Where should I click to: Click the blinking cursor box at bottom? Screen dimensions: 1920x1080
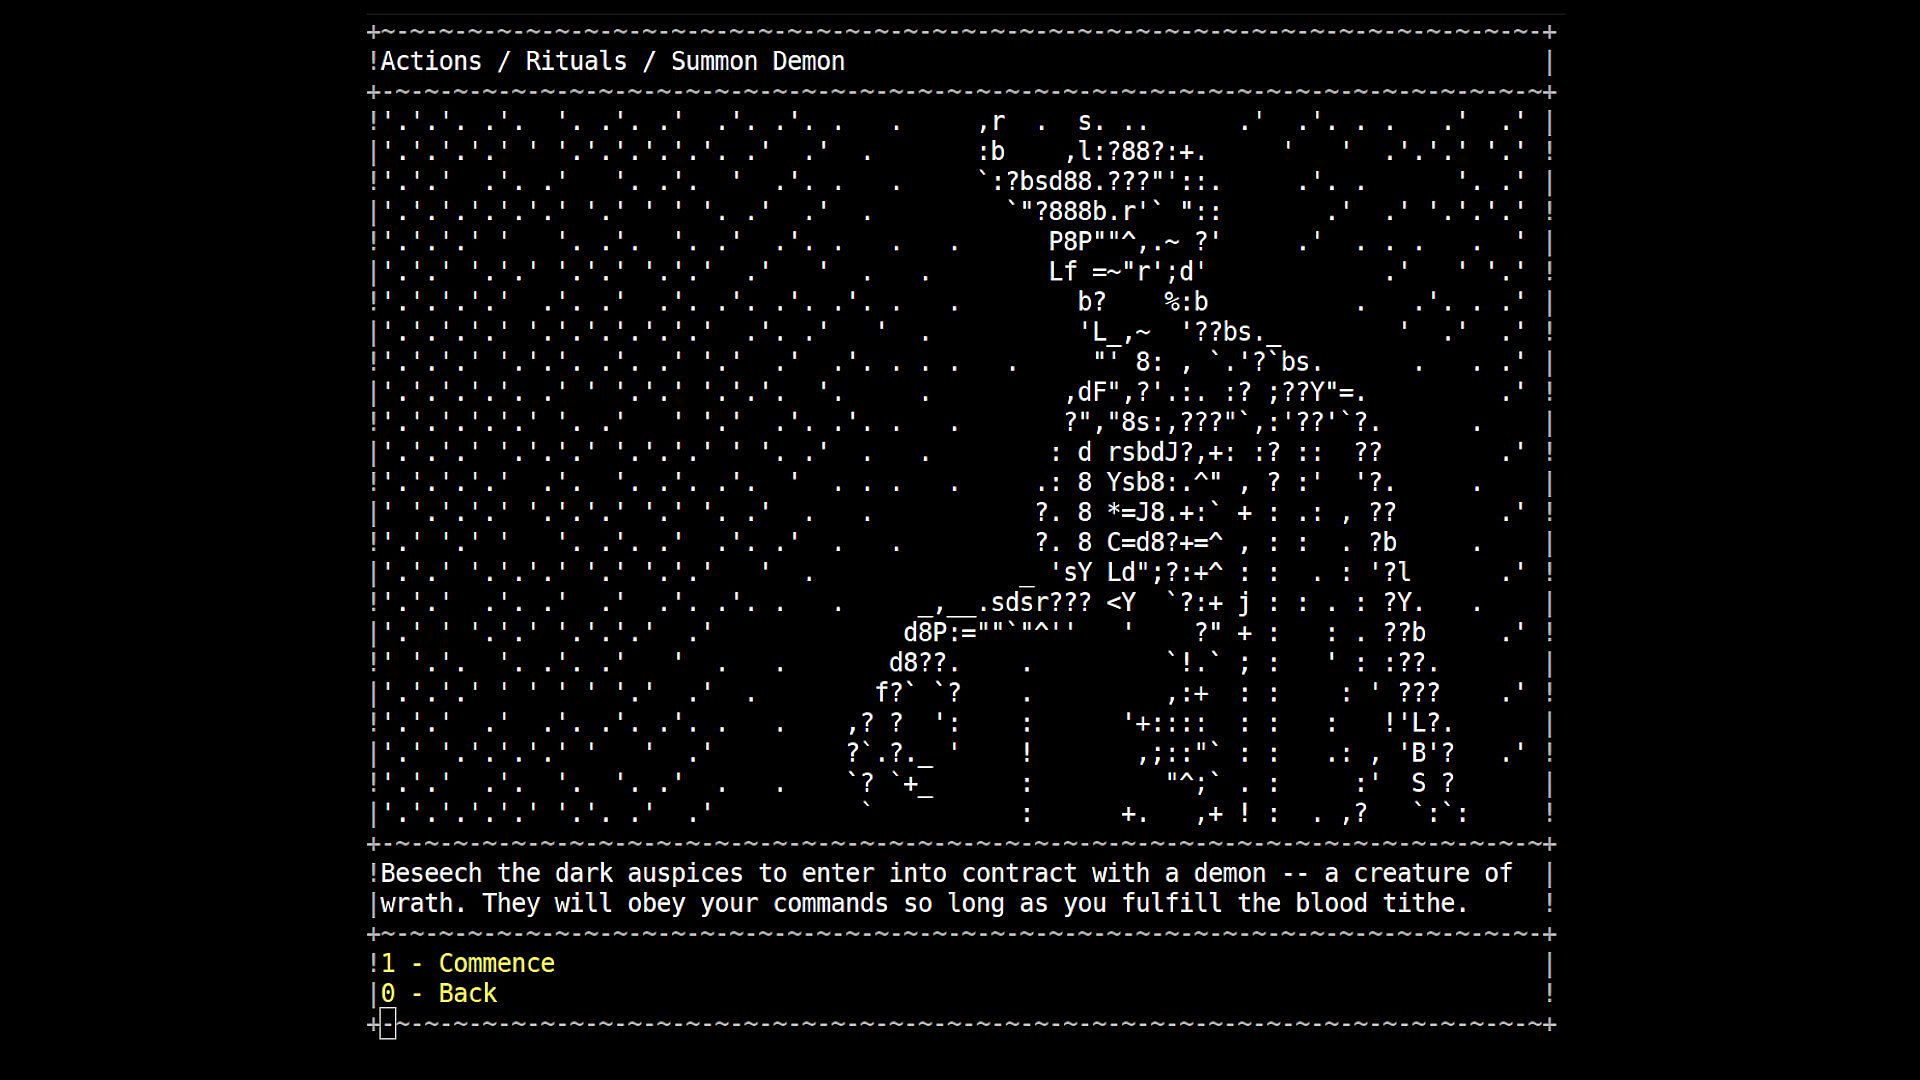click(388, 1023)
